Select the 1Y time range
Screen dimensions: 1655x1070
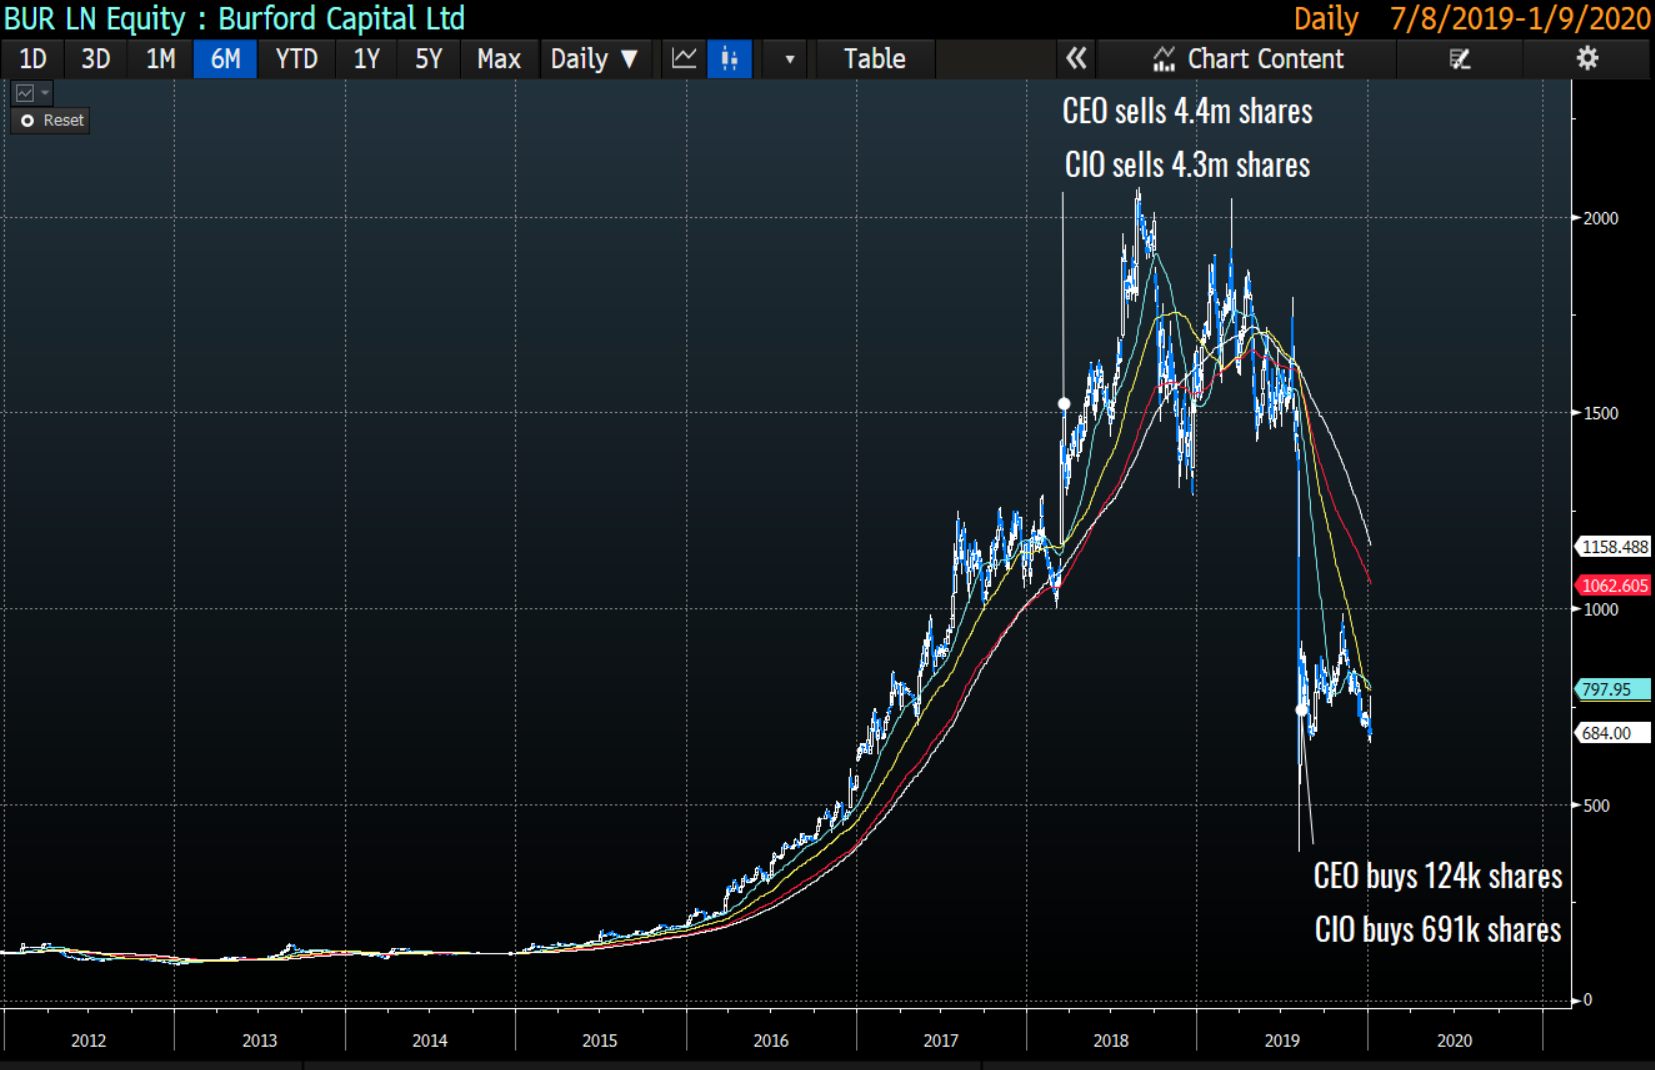coord(366,59)
